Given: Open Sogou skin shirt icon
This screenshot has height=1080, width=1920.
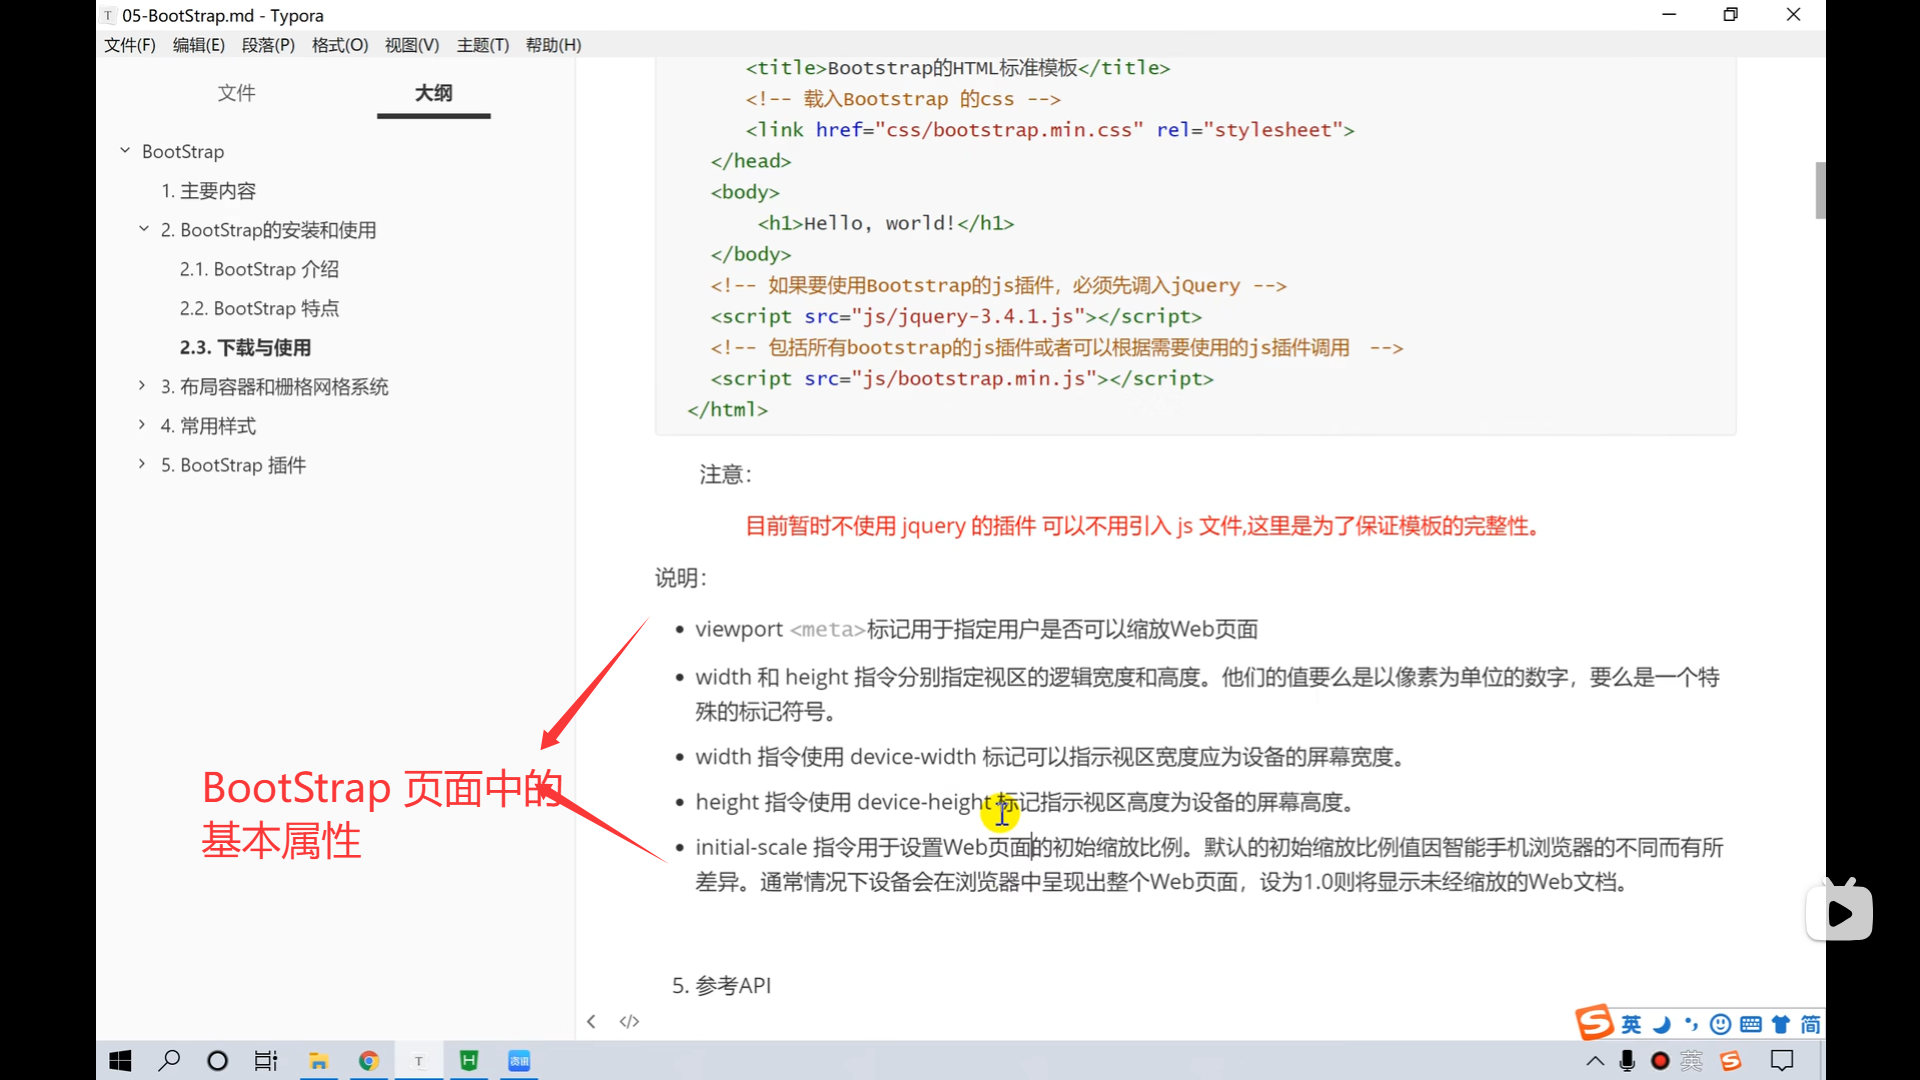Looking at the screenshot, I should [1780, 1024].
